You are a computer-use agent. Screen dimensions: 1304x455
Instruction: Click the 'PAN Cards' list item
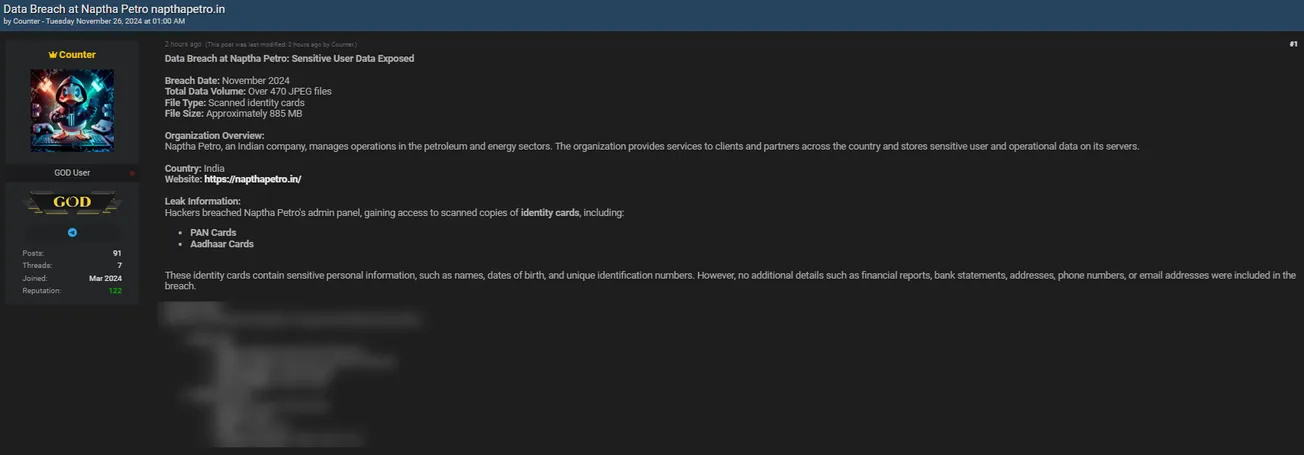point(213,233)
